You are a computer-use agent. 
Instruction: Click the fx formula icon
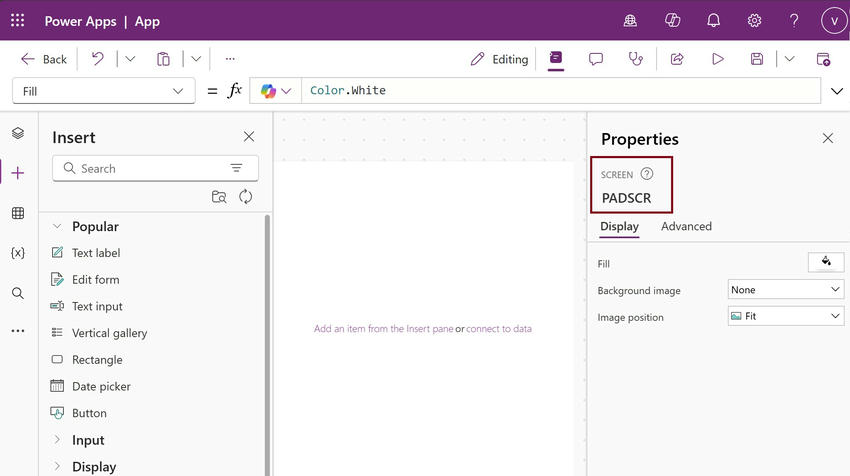click(x=234, y=90)
